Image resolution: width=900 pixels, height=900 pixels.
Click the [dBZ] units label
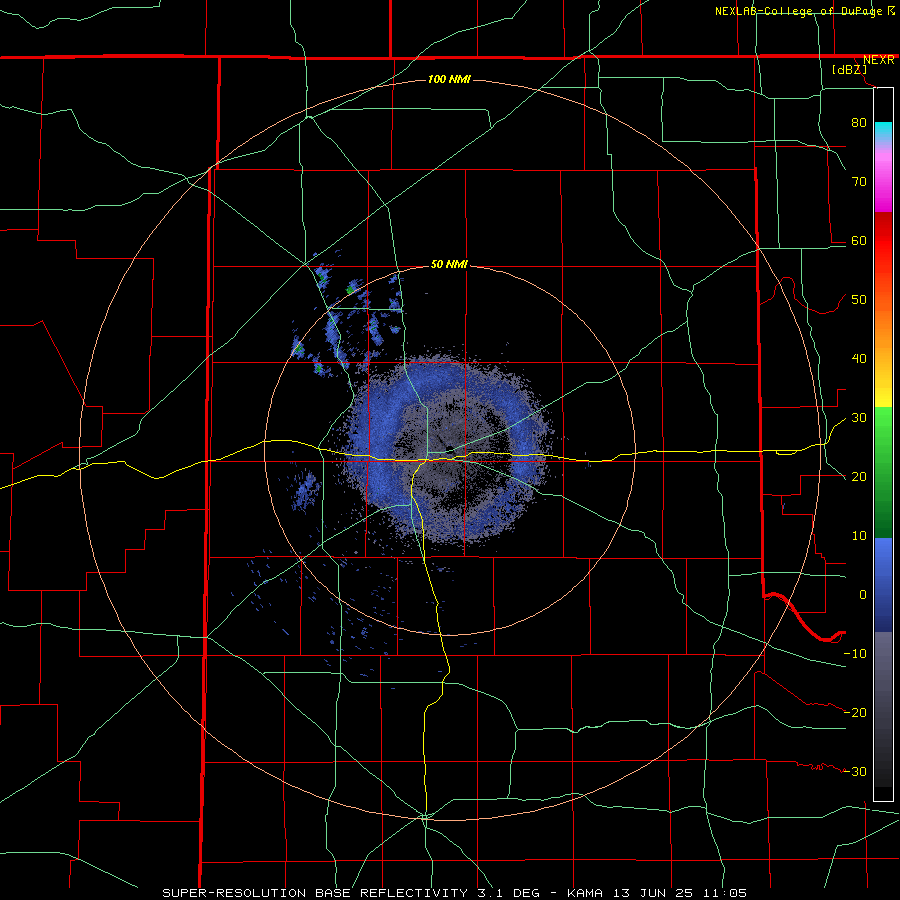tap(849, 69)
